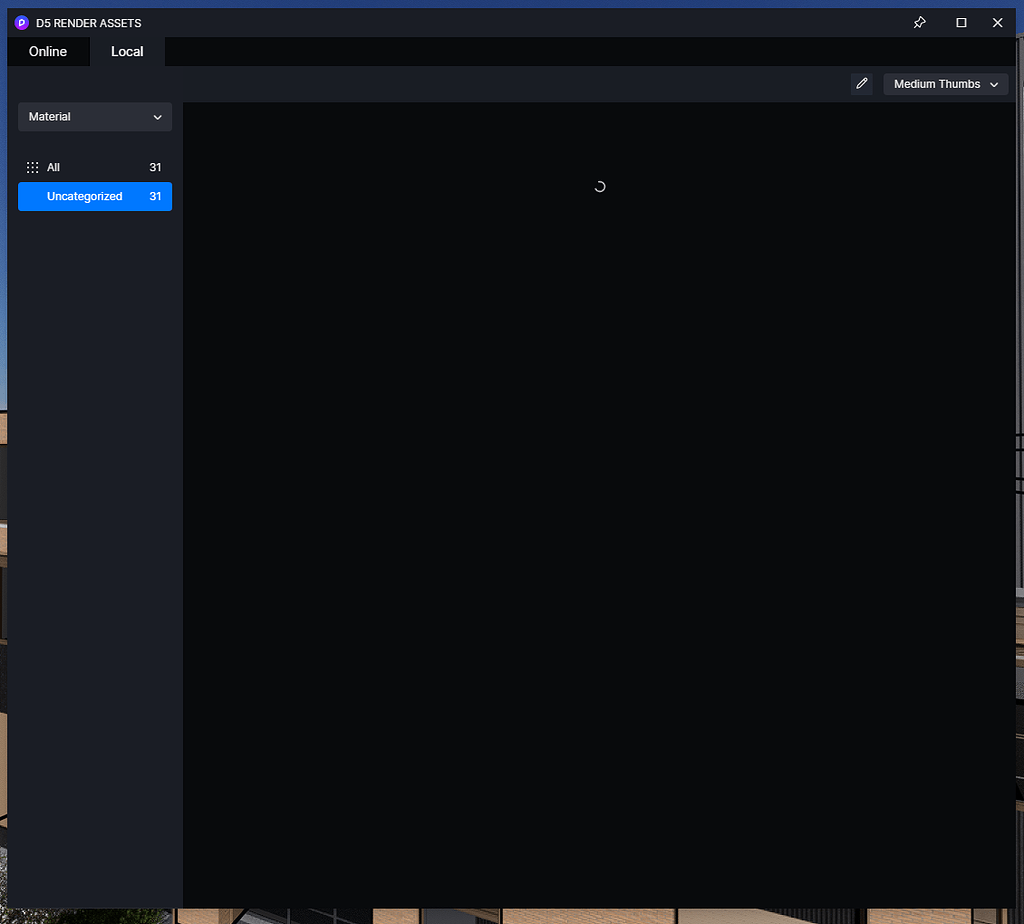Click the loading spinner in the asset grid
This screenshot has width=1024, height=924.
coord(599,186)
